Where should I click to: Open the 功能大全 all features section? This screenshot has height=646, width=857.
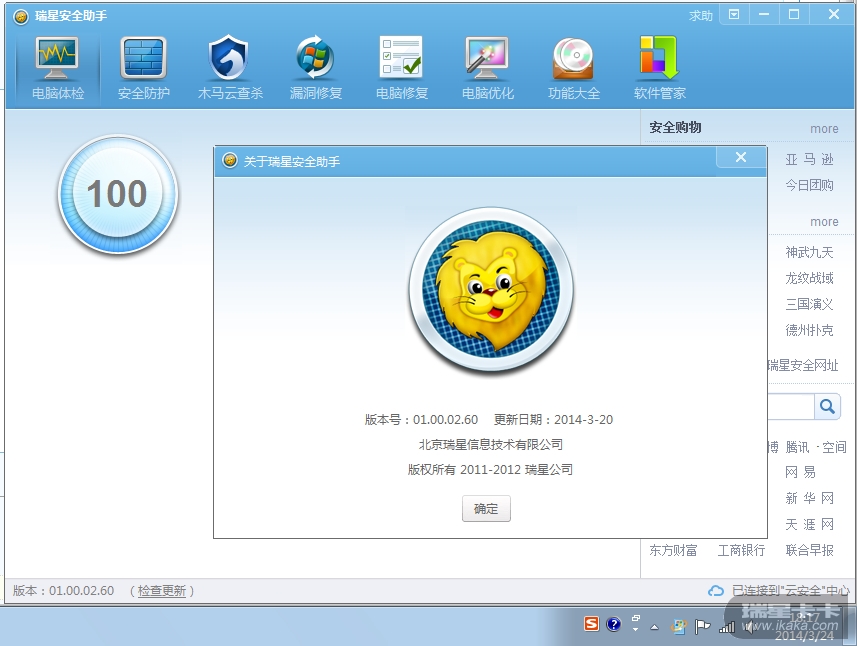573,69
